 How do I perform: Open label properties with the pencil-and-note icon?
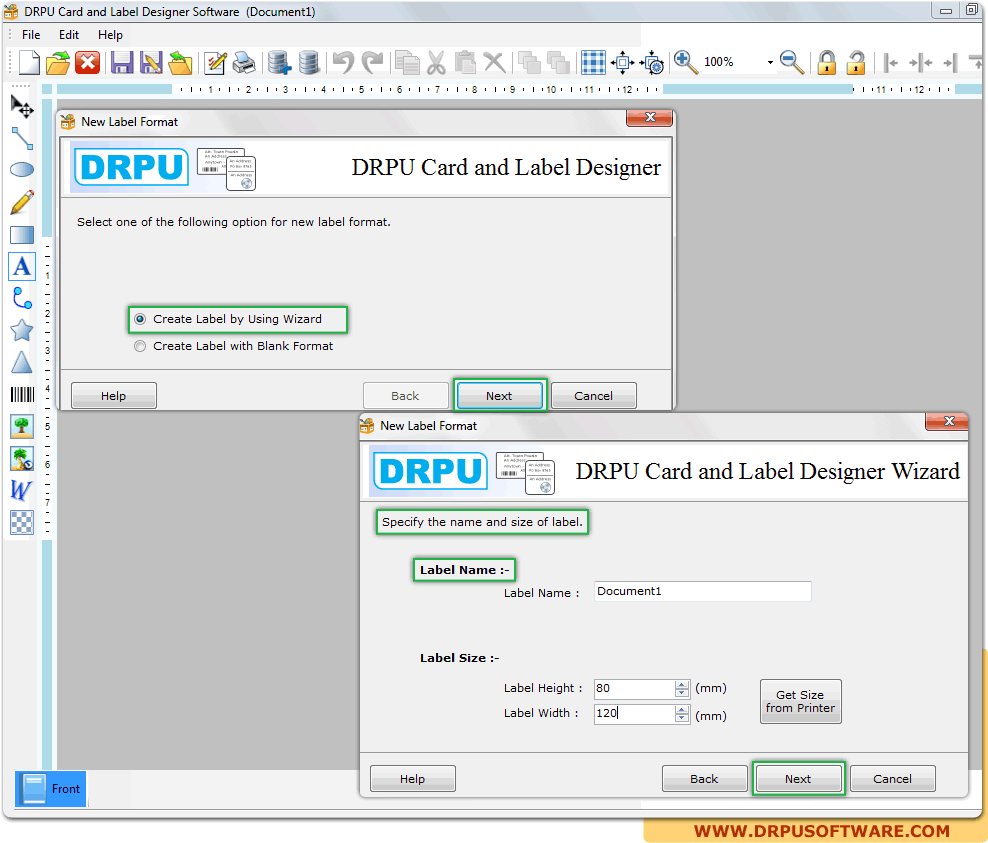click(x=215, y=62)
